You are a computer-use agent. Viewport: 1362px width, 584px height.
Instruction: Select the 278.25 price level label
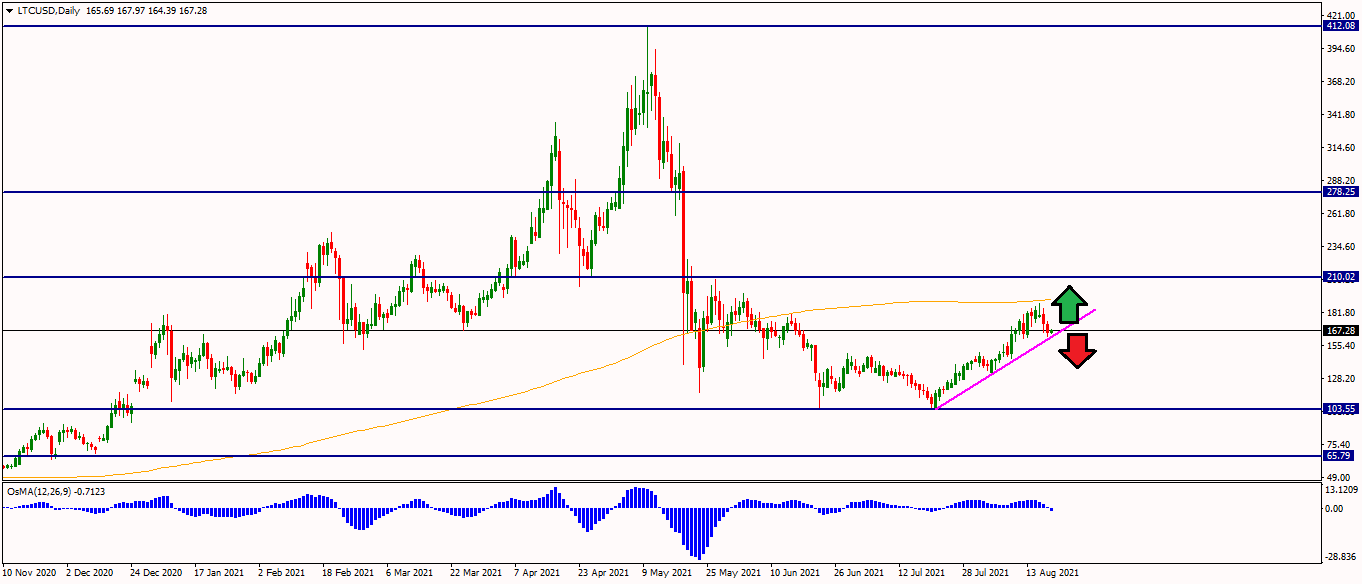coord(1340,192)
